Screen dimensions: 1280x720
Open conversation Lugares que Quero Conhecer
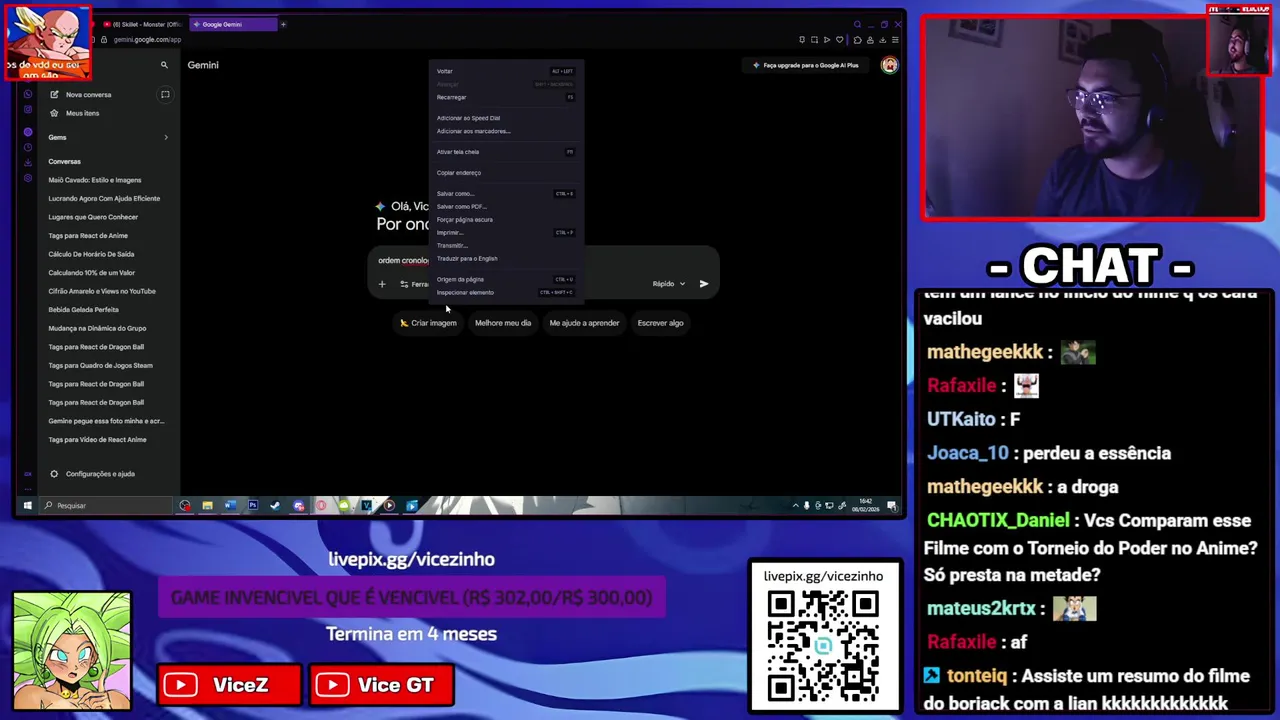tap(93, 217)
